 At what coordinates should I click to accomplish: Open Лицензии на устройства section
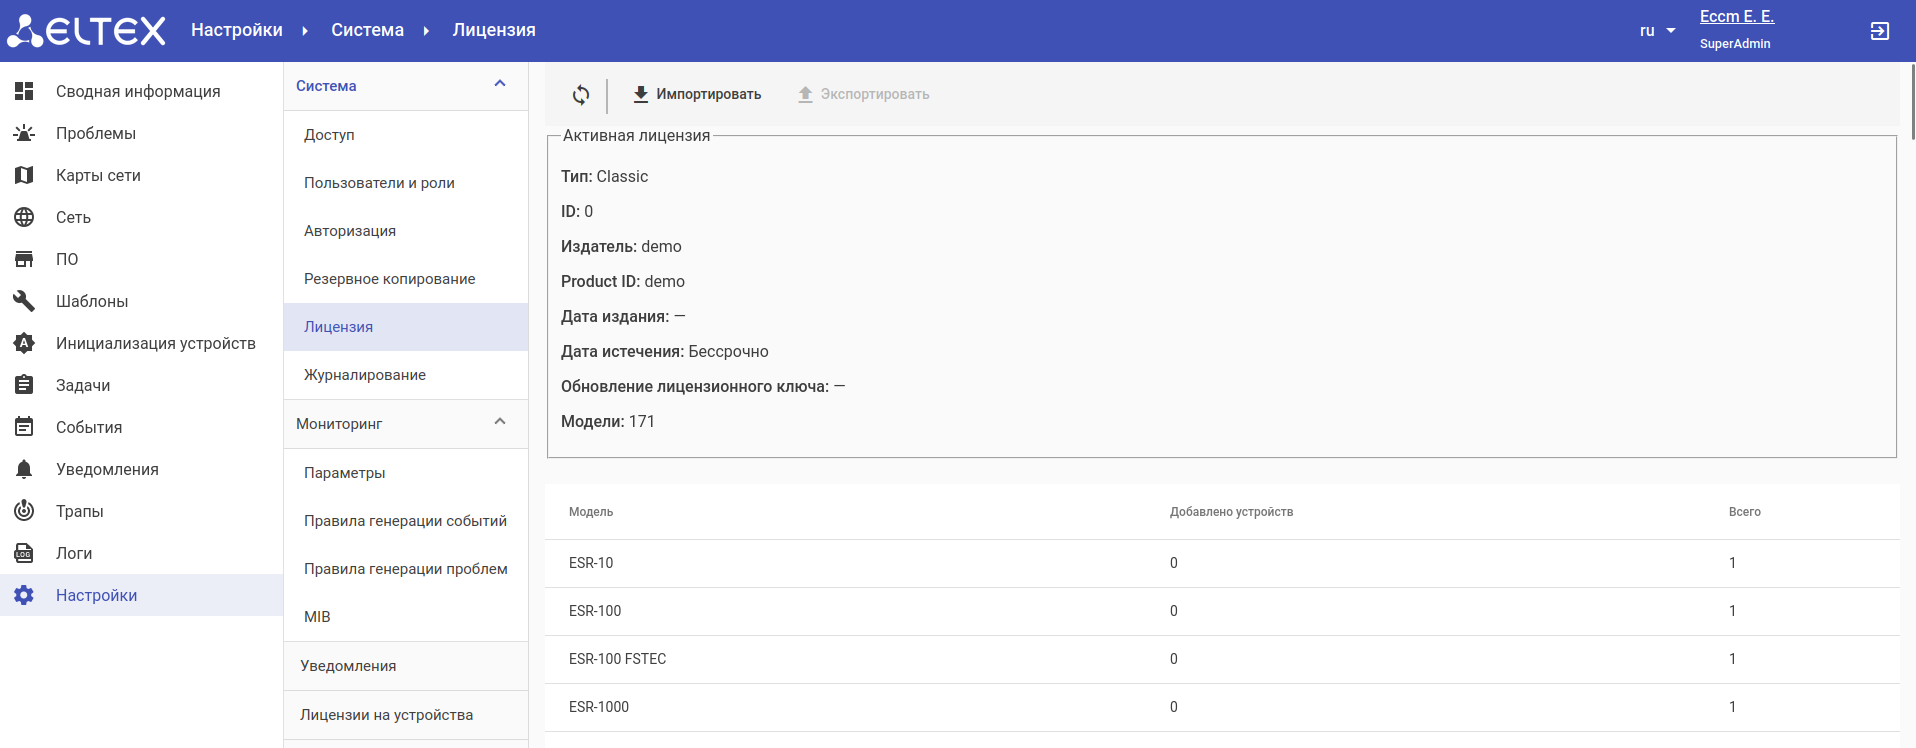(386, 715)
